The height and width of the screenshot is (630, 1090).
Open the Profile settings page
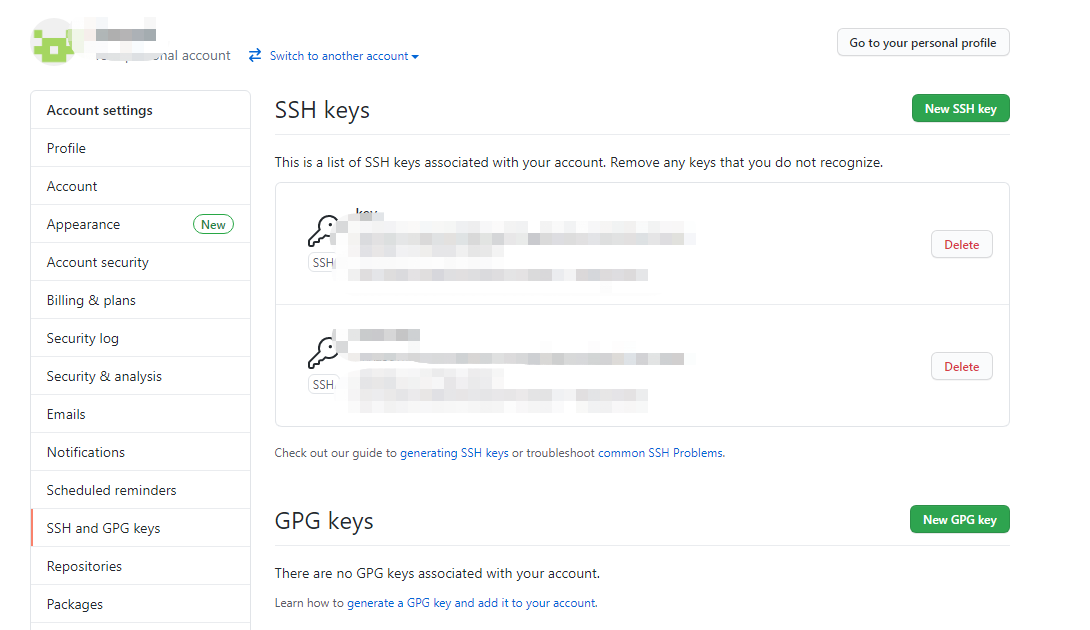[66, 148]
